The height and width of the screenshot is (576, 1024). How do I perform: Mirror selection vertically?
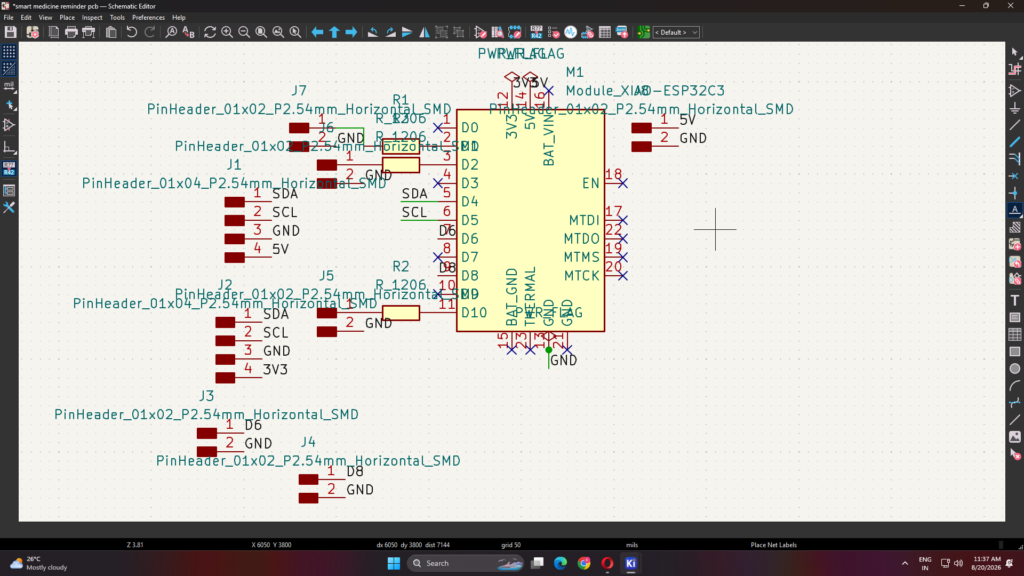pyautogui.click(x=407, y=32)
